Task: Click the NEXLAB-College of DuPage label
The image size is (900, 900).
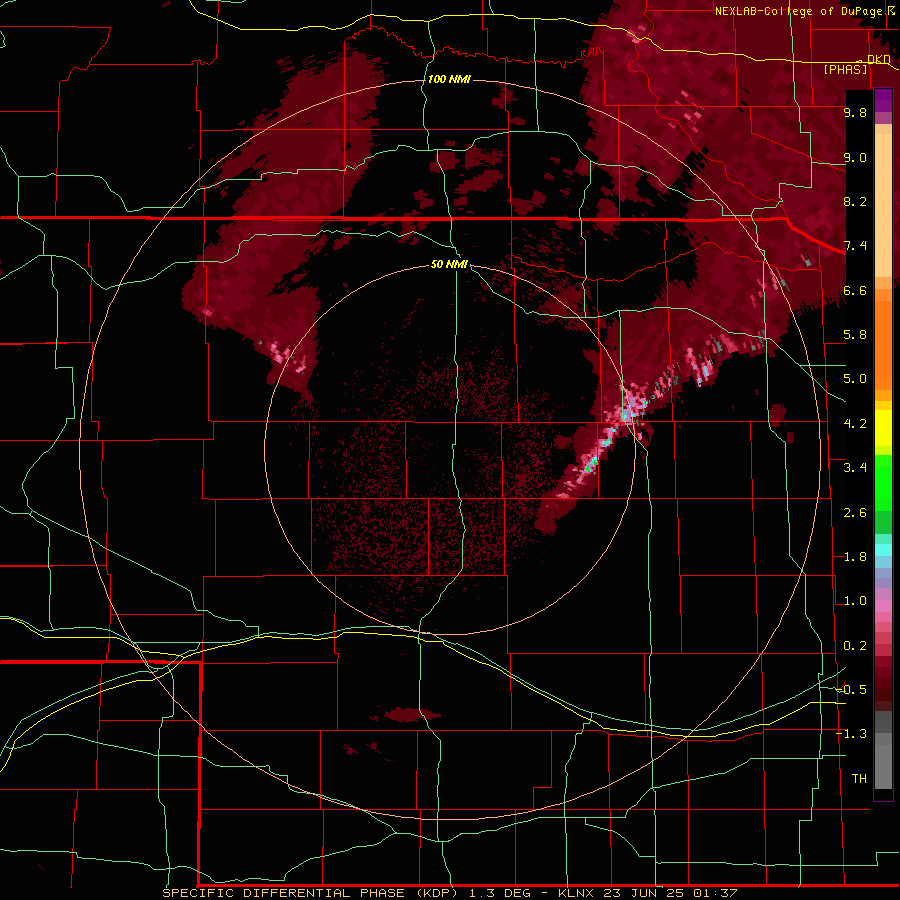Action: coord(800,11)
